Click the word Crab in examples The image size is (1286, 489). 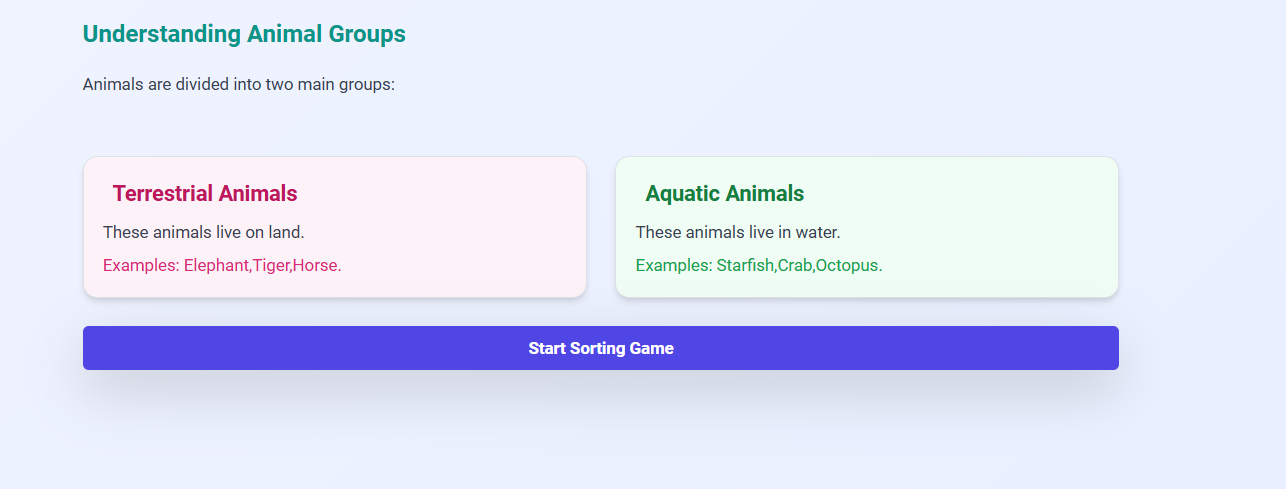(x=794, y=265)
